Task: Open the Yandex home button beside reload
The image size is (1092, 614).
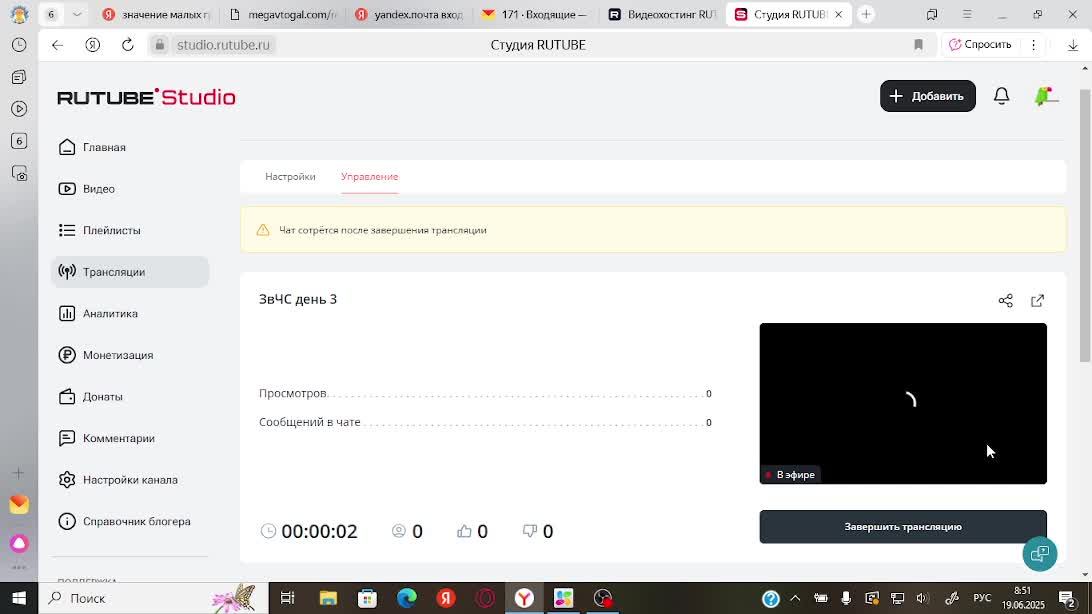Action: [x=93, y=45]
